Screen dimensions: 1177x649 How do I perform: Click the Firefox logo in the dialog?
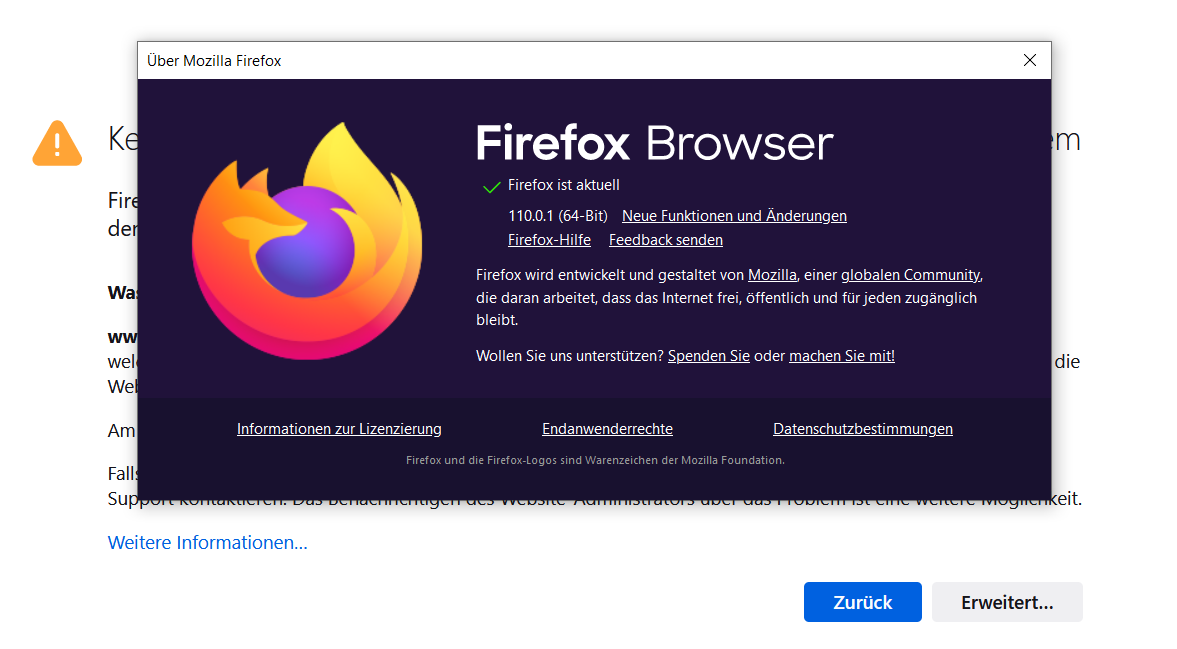click(x=307, y=241)
